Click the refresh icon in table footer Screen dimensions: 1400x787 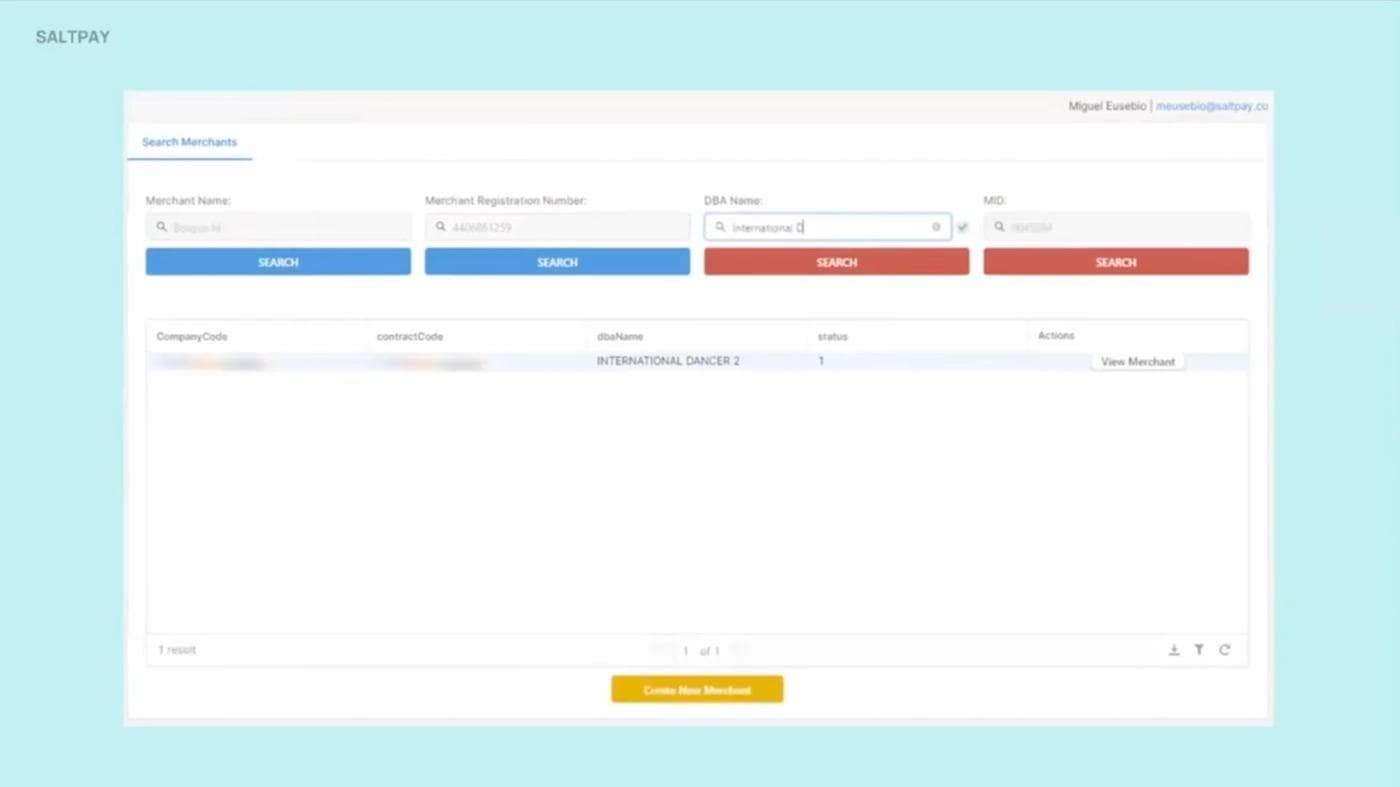pos(1224,650)
